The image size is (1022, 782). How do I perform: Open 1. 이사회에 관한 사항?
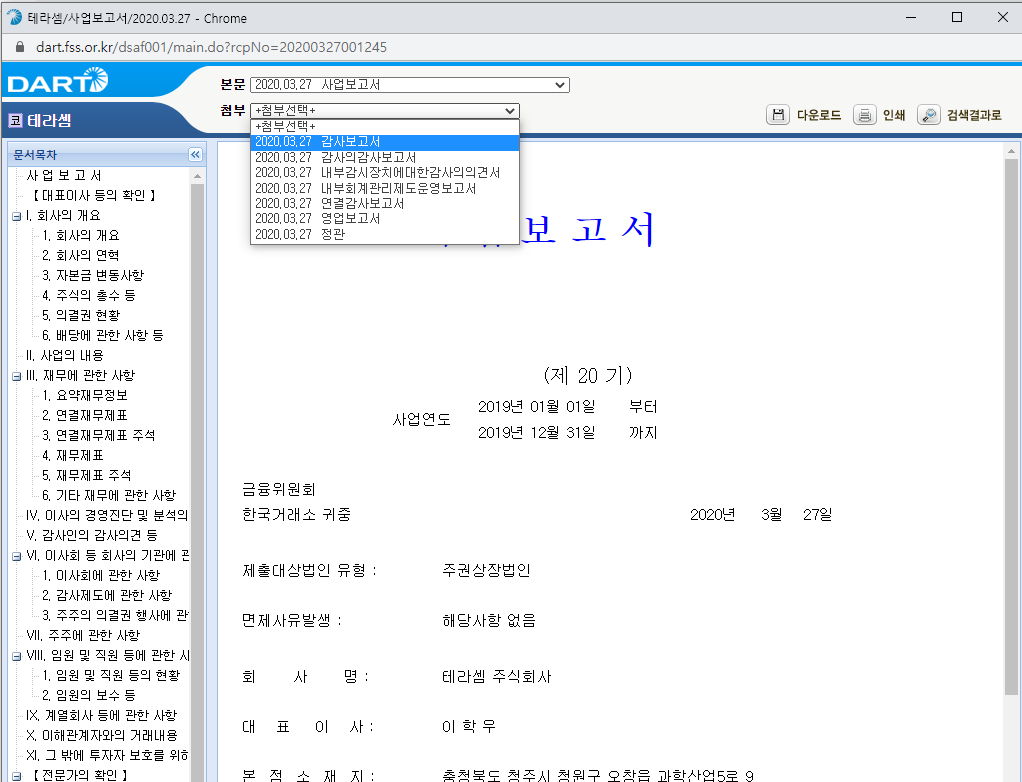(x=101, y=575)
